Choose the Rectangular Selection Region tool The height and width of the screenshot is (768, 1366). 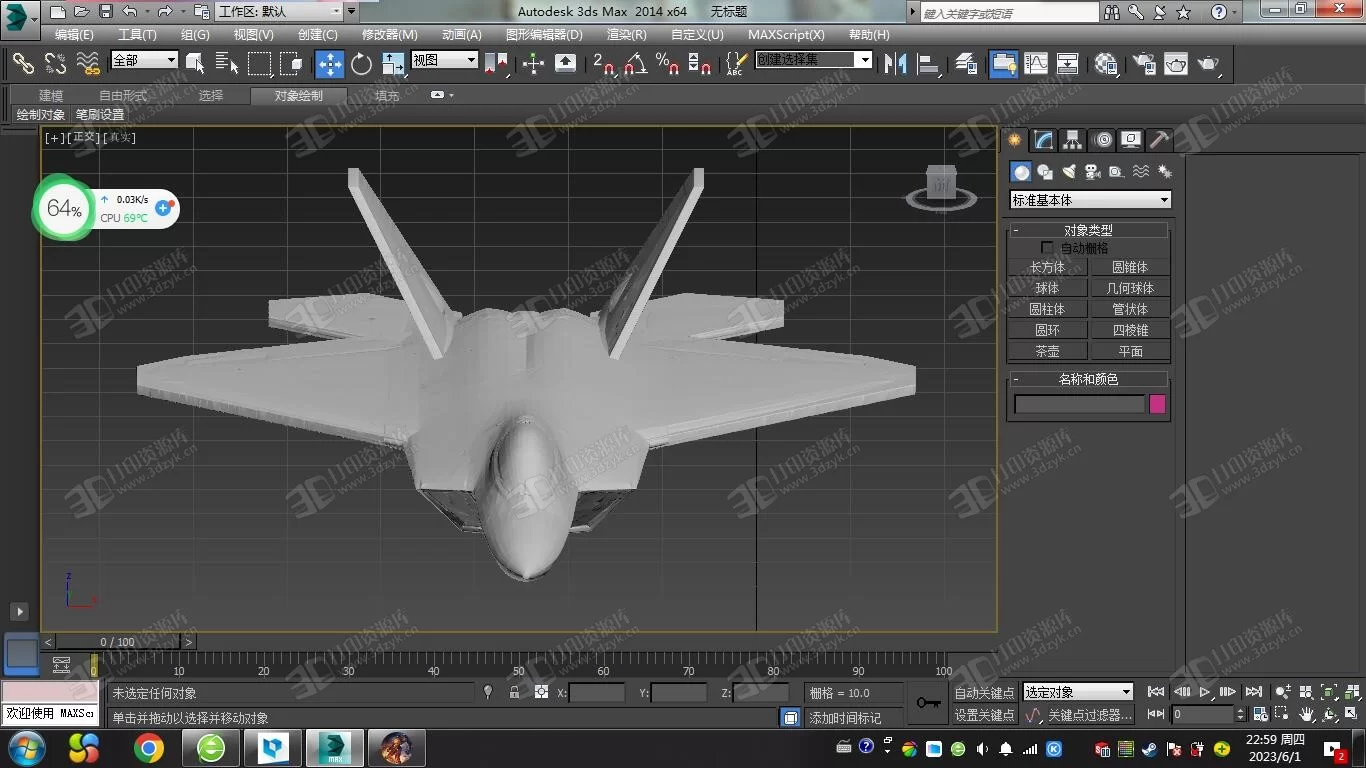(259, 63)
